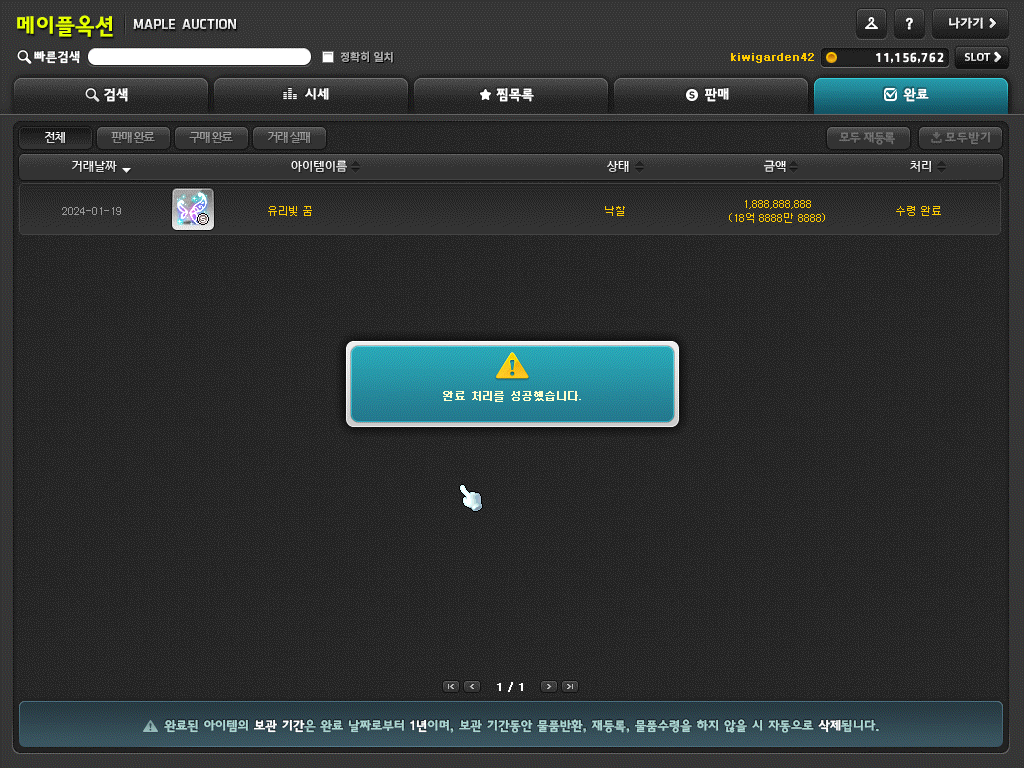
Task: Click the 유리빛 꿈 item thumbnail
Action: point(193,210)
